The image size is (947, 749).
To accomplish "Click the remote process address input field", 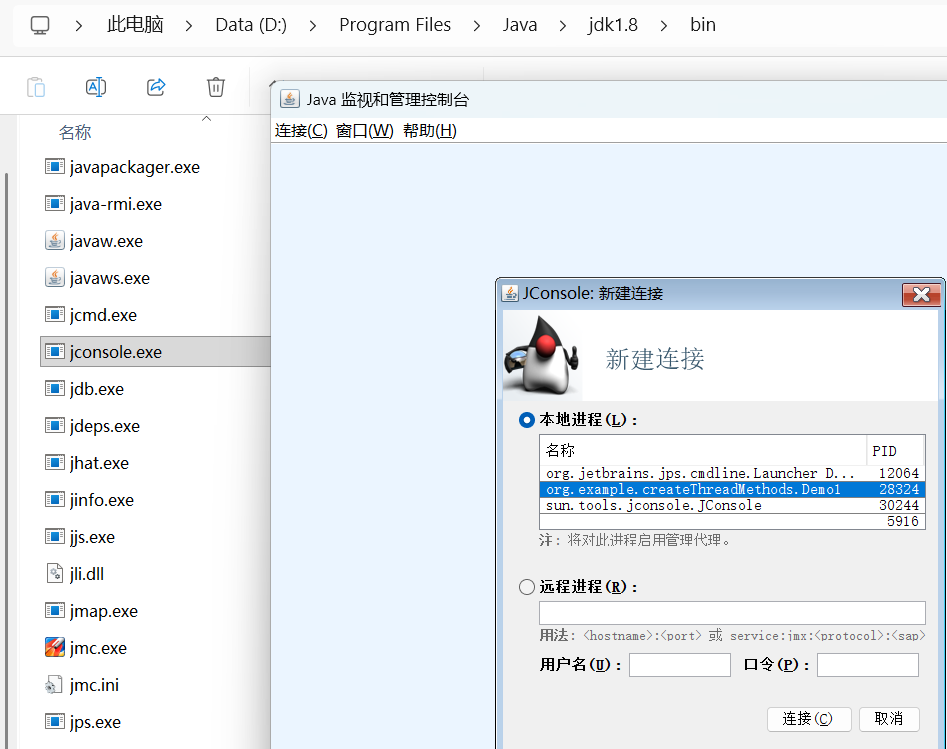I will [732, 612].
